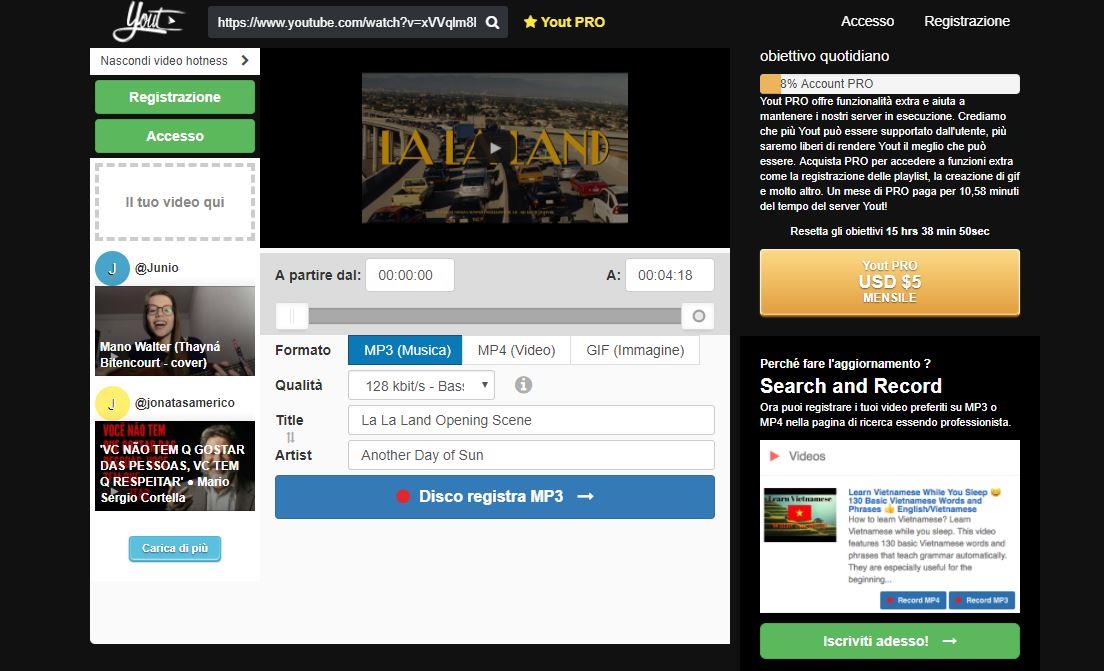Click the green Accesso sidebar button
1104x671 pixels.
point(175,136)
